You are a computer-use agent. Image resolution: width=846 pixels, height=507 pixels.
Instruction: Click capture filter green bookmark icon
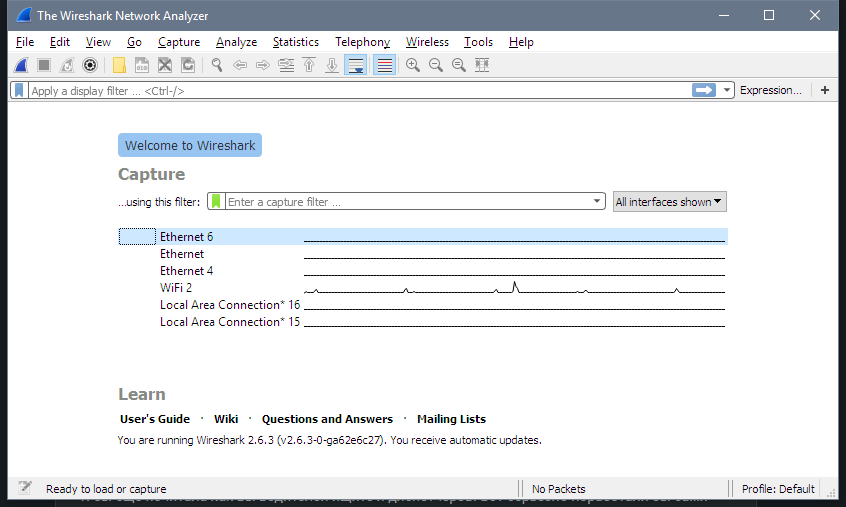pyautogui.click(x=216, y=202)
